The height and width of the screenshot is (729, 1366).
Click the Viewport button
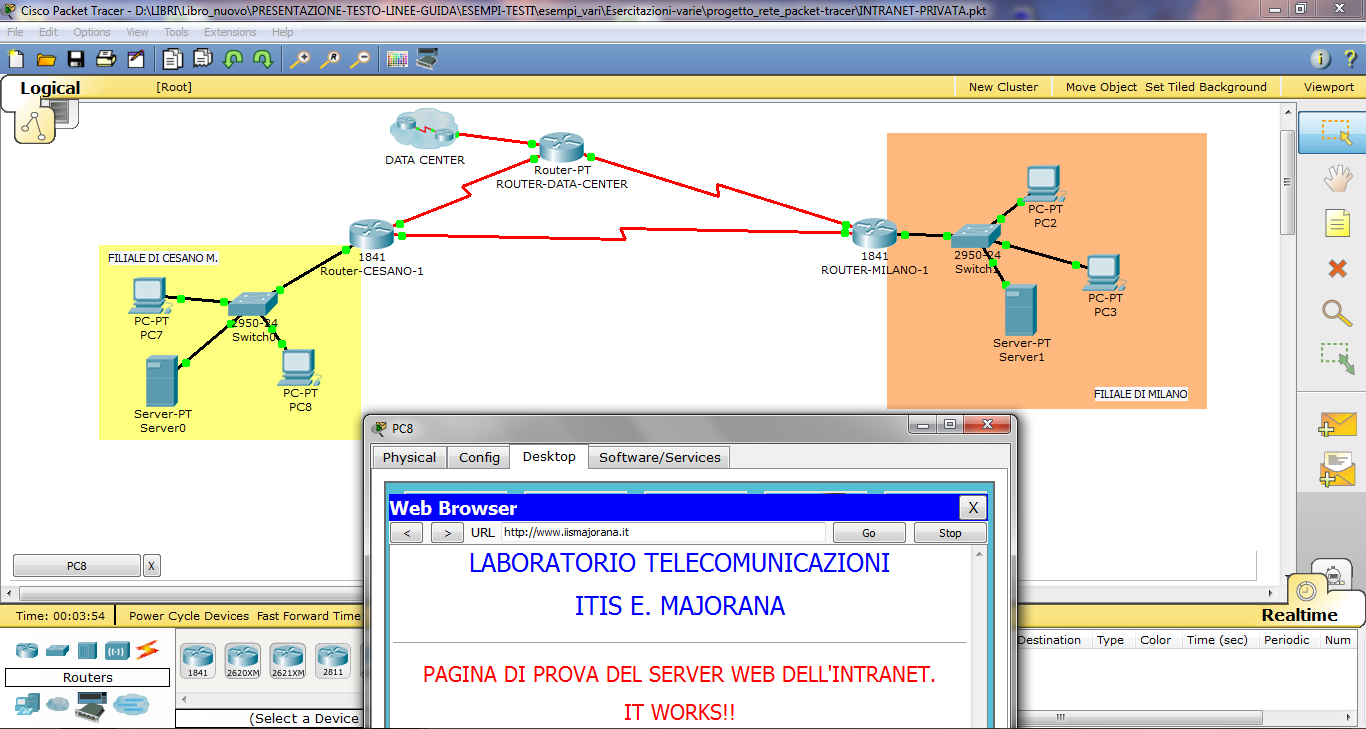pos(1329,87)
